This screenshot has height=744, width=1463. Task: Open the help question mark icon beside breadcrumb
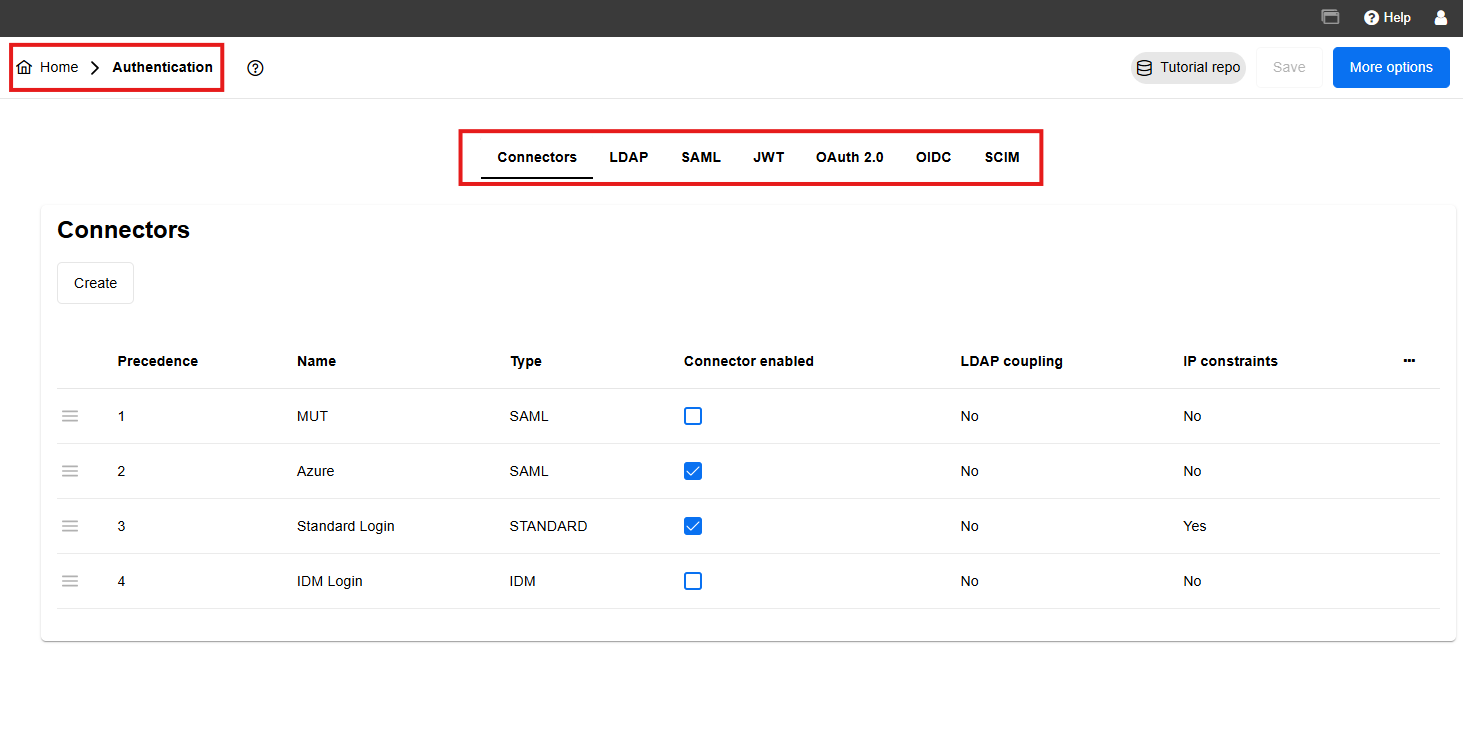coord(255,67)
